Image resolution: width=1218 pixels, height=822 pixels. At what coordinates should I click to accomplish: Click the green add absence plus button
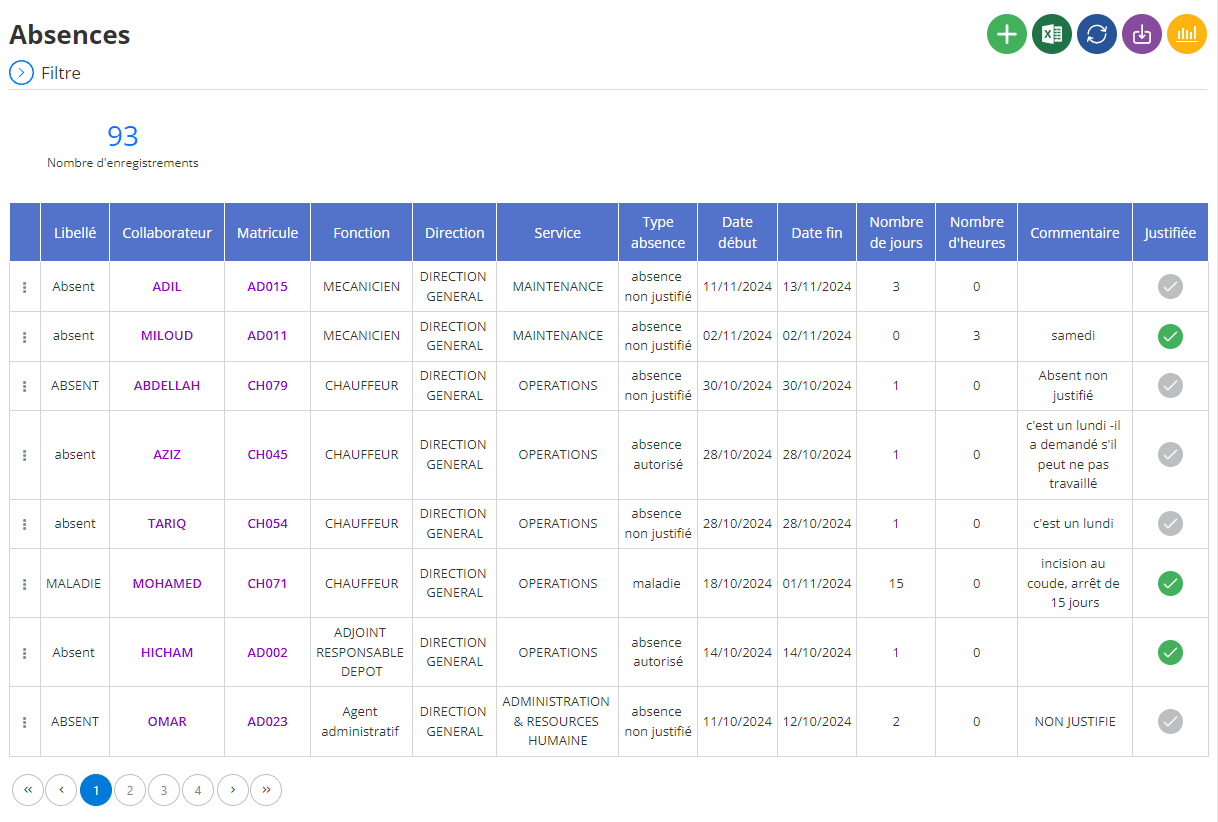(1007, 34)
